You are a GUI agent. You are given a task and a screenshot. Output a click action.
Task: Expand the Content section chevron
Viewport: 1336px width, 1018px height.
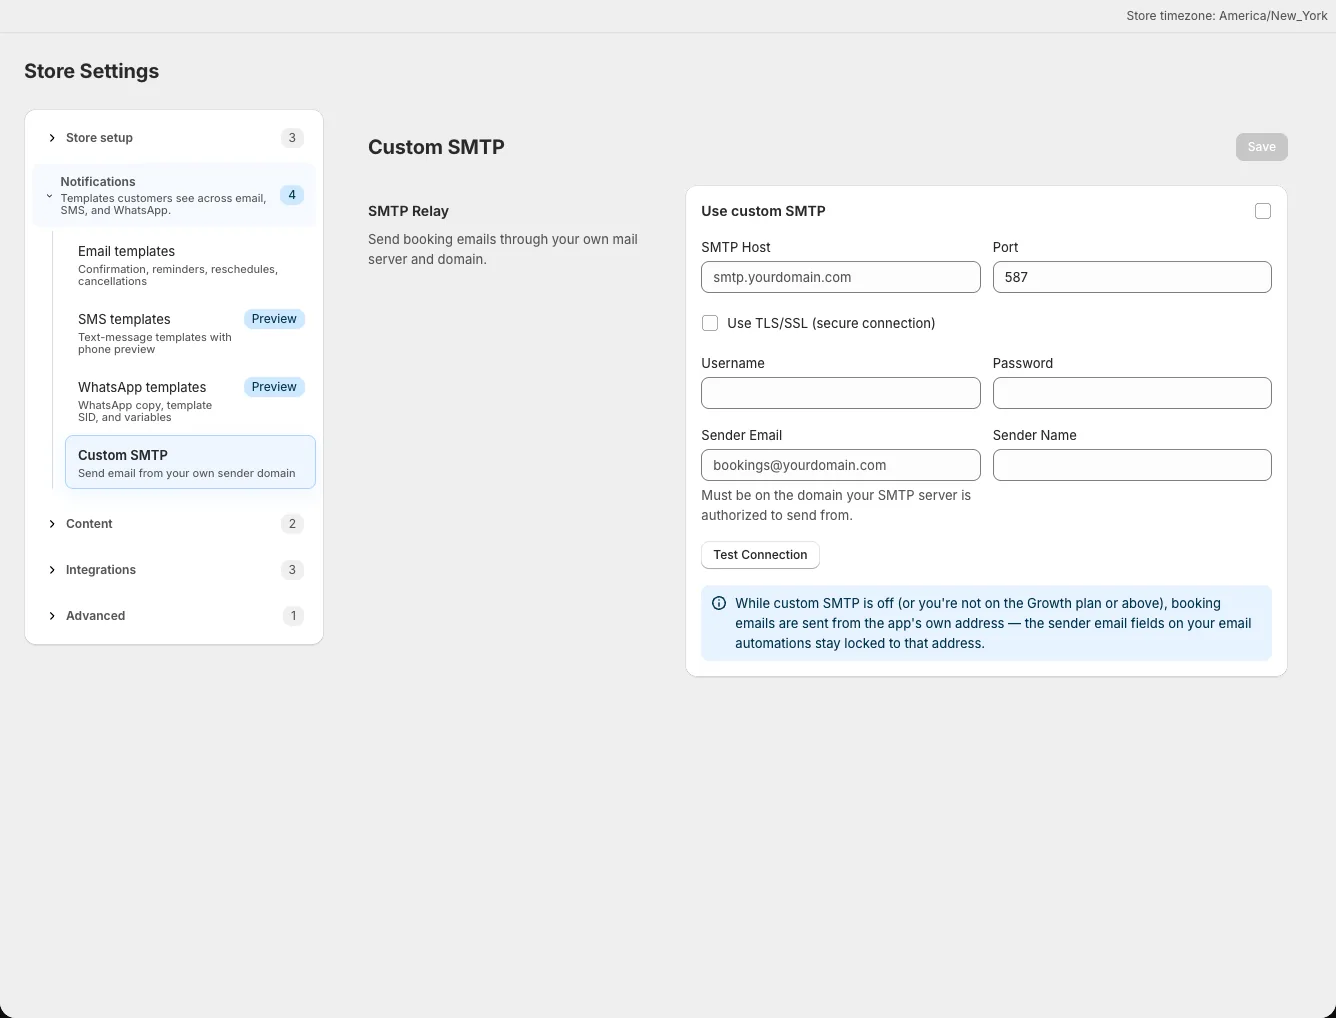52,524
